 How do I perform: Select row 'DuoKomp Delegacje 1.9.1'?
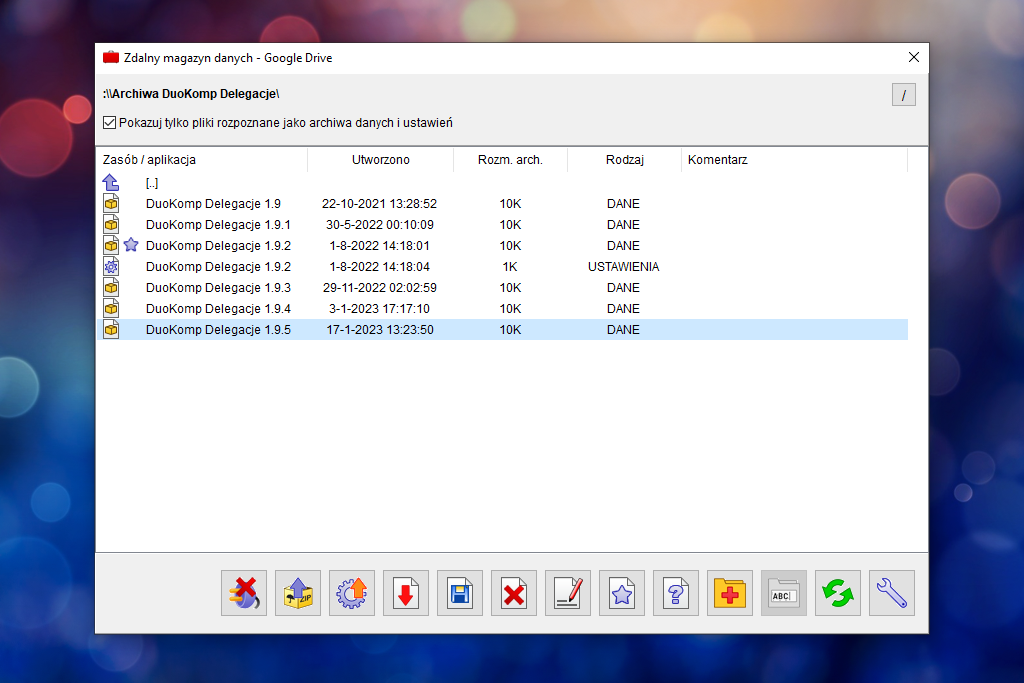[502, 225]
